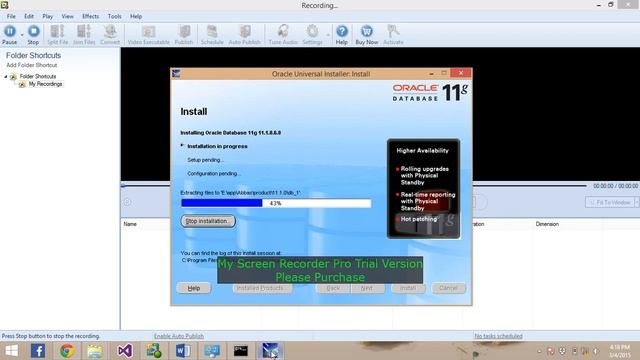Open the Tools menu
Viewport: 640px width, 360px height.
(x=114, y=16)
